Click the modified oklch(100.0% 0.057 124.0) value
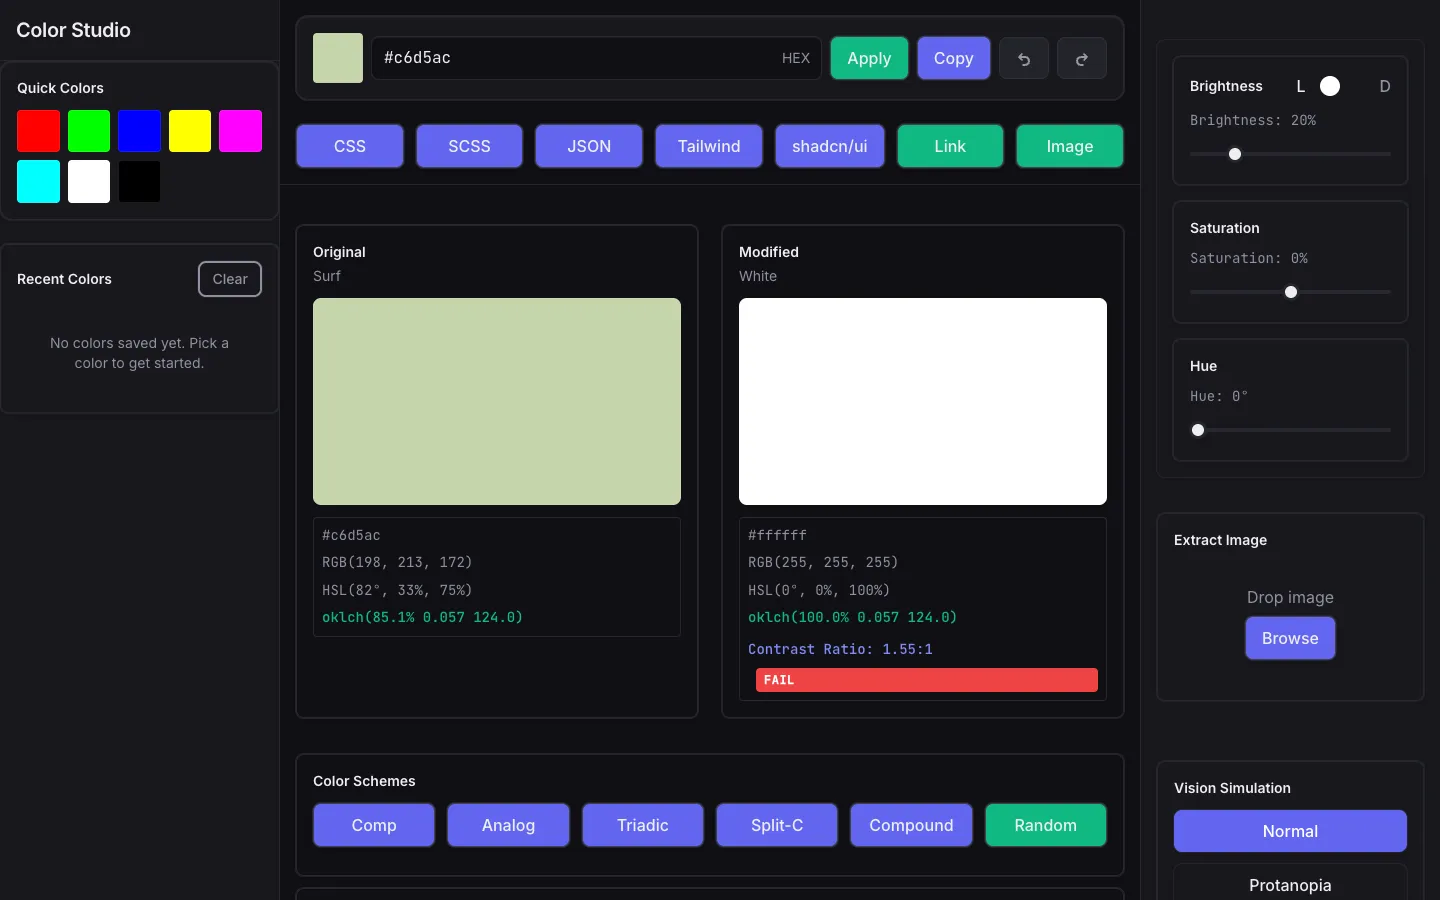The height and width of the screenshot is (900, 1440). coord(852,617)
